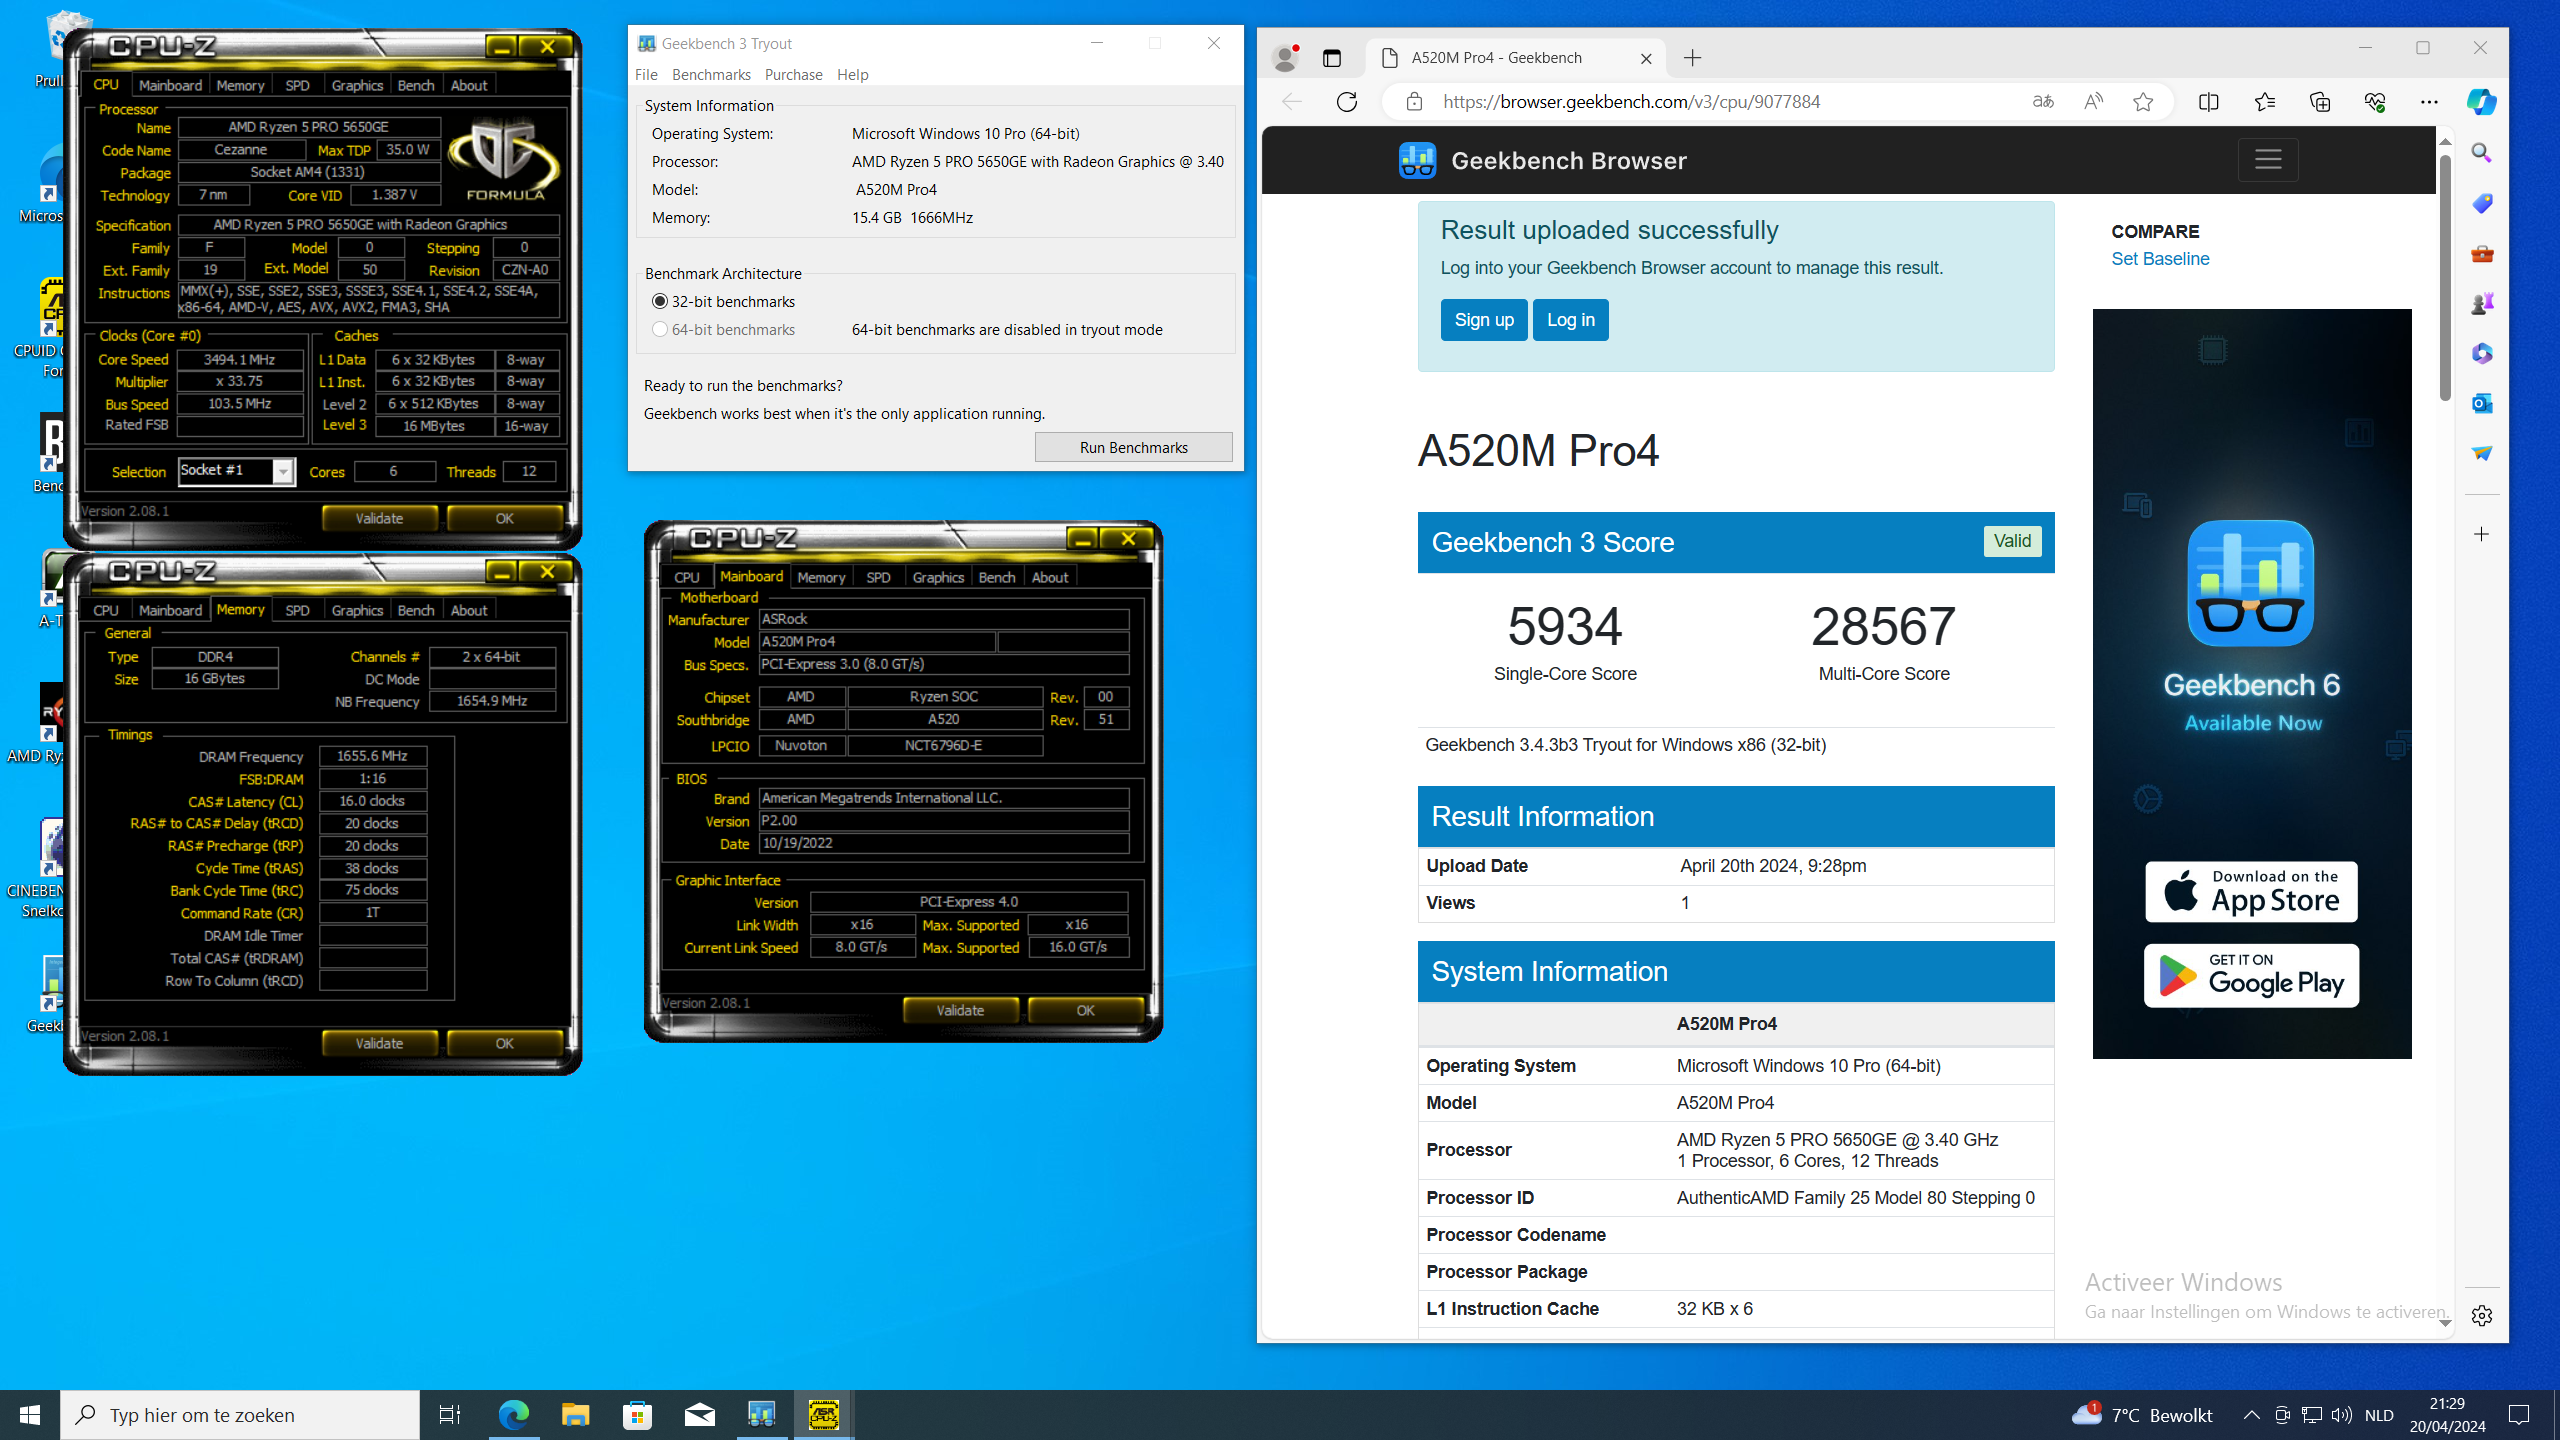Open Edge tab actions menu icon
Image resolution: width=2560 pixels, height=1440 pixels.
[1332, 58]
